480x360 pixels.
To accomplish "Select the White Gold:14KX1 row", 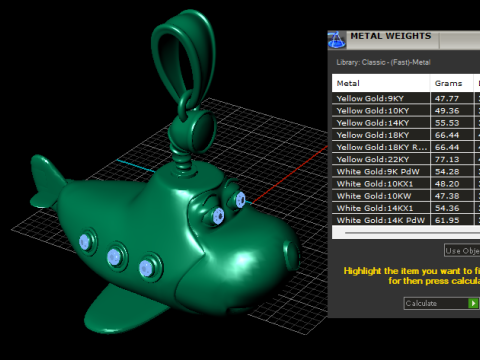I will [x=406, y=208].
